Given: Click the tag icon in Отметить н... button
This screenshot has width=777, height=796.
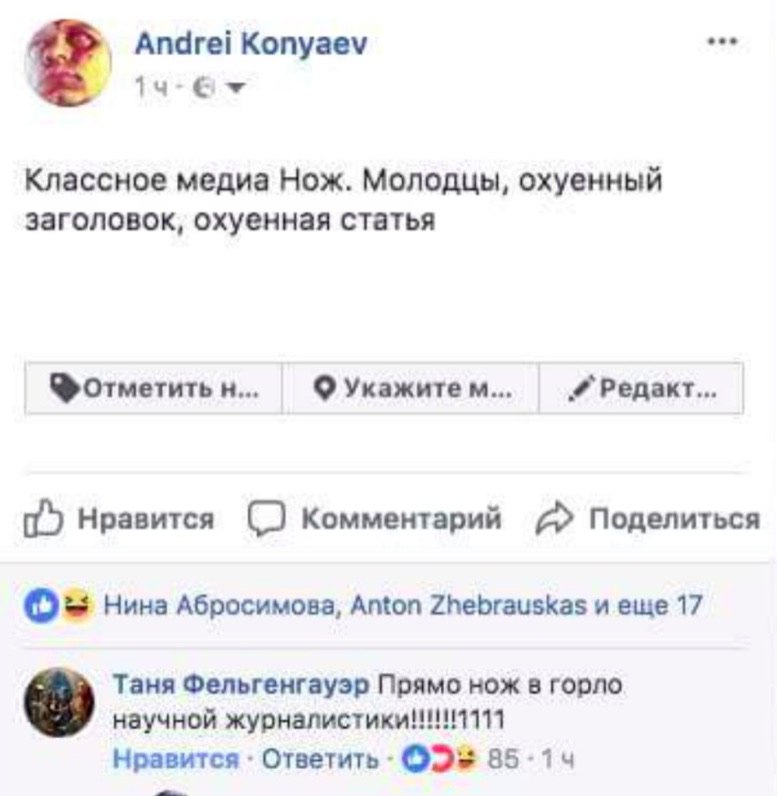Looking at the screenshot, I should [x=64, y=388].
